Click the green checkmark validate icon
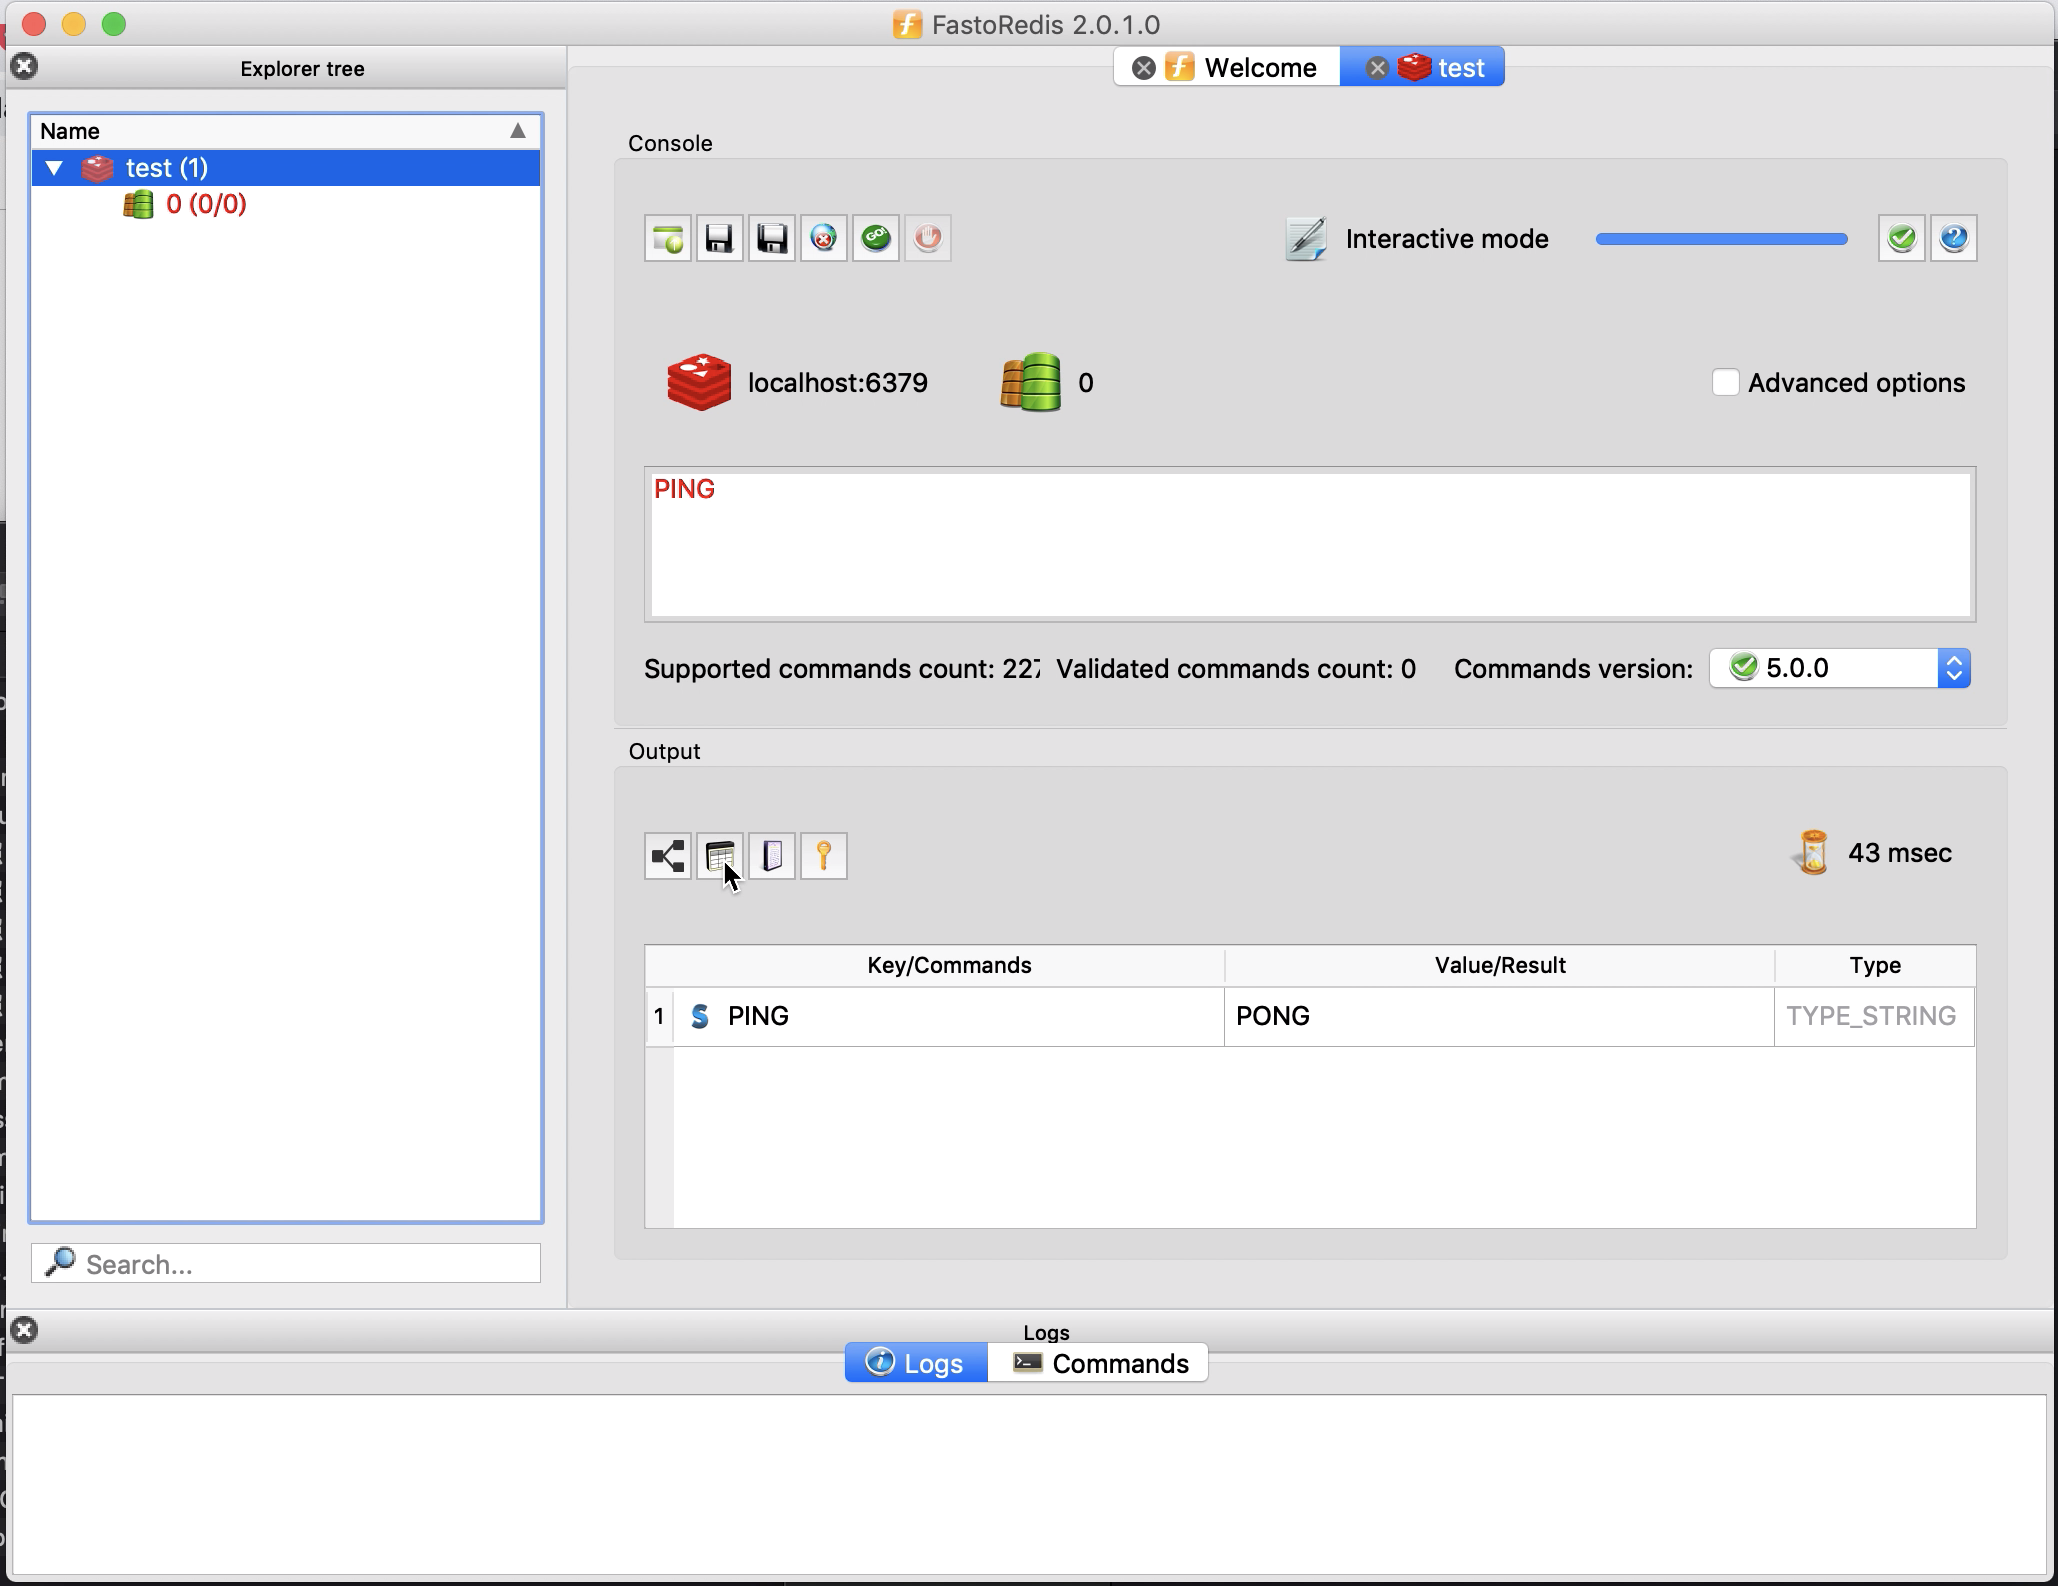 1902,238
